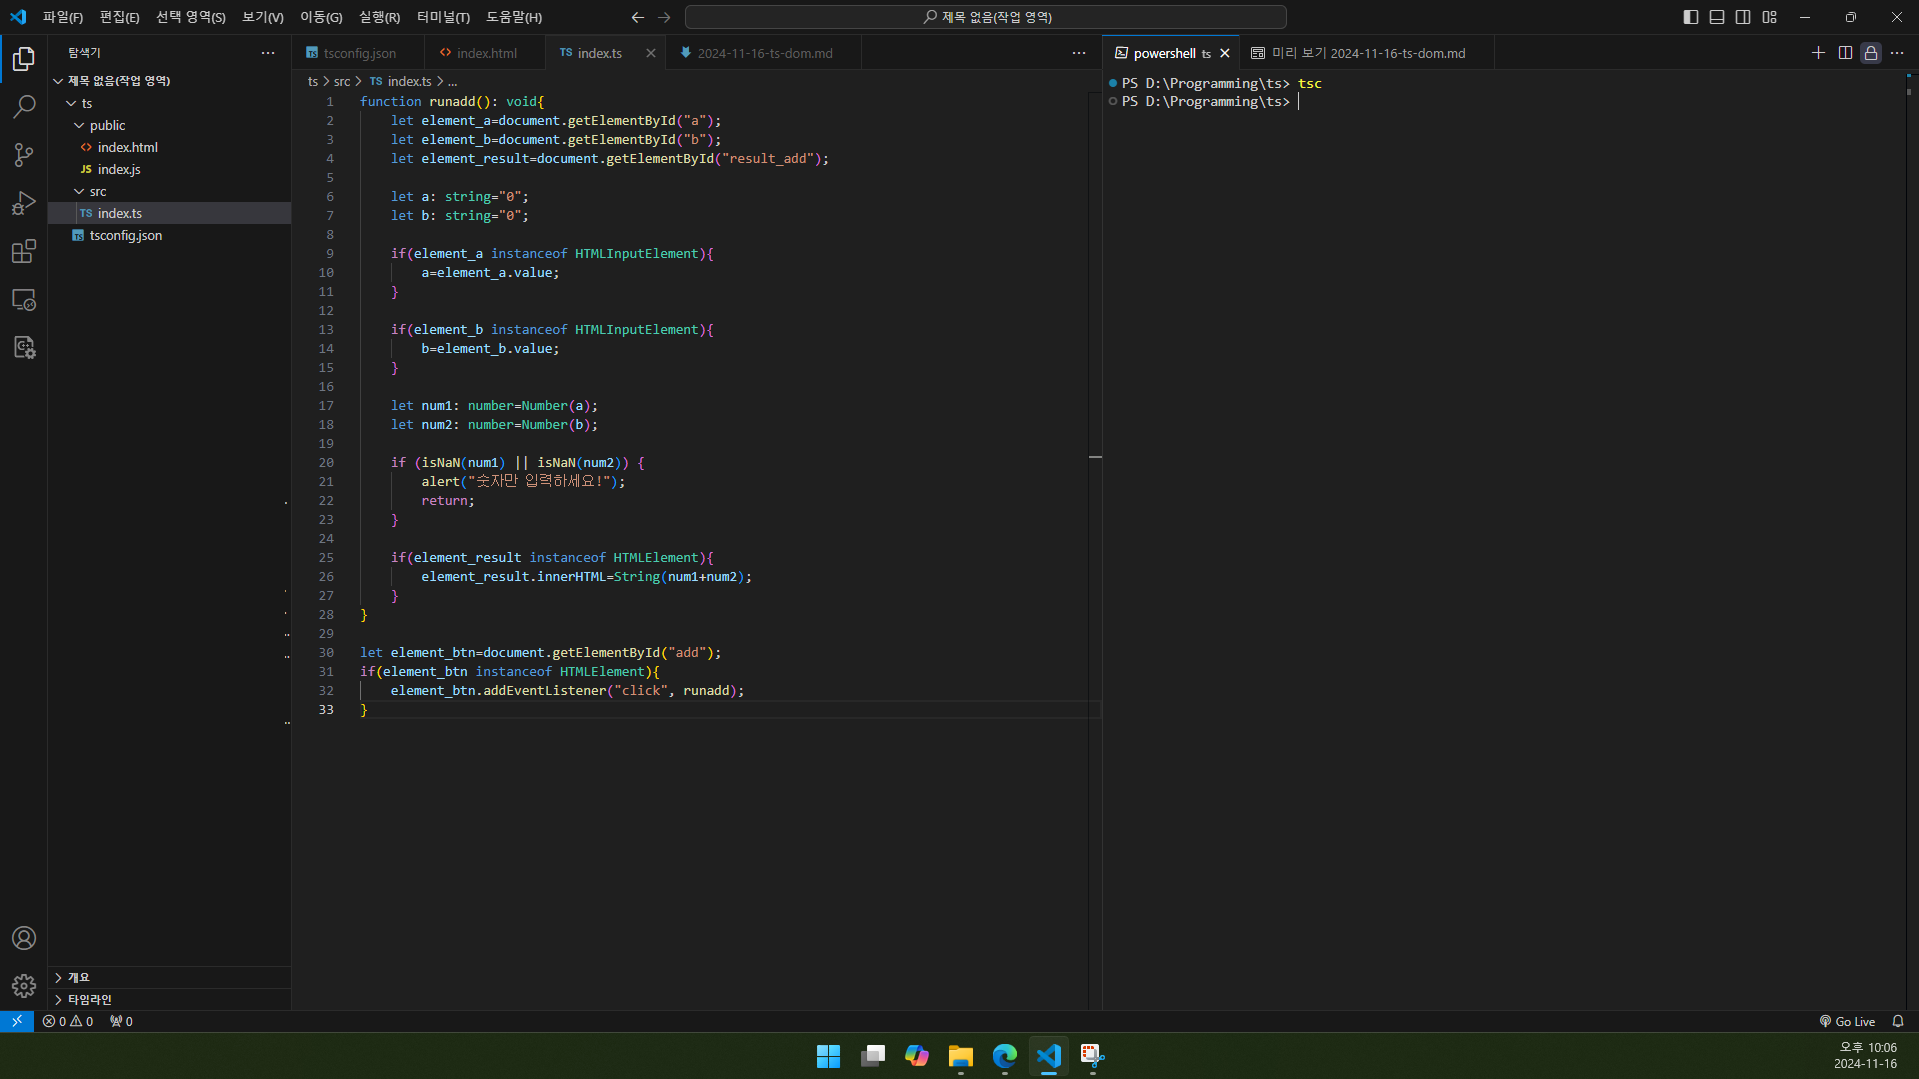Open more actions in right editor group

[1897, 53]
